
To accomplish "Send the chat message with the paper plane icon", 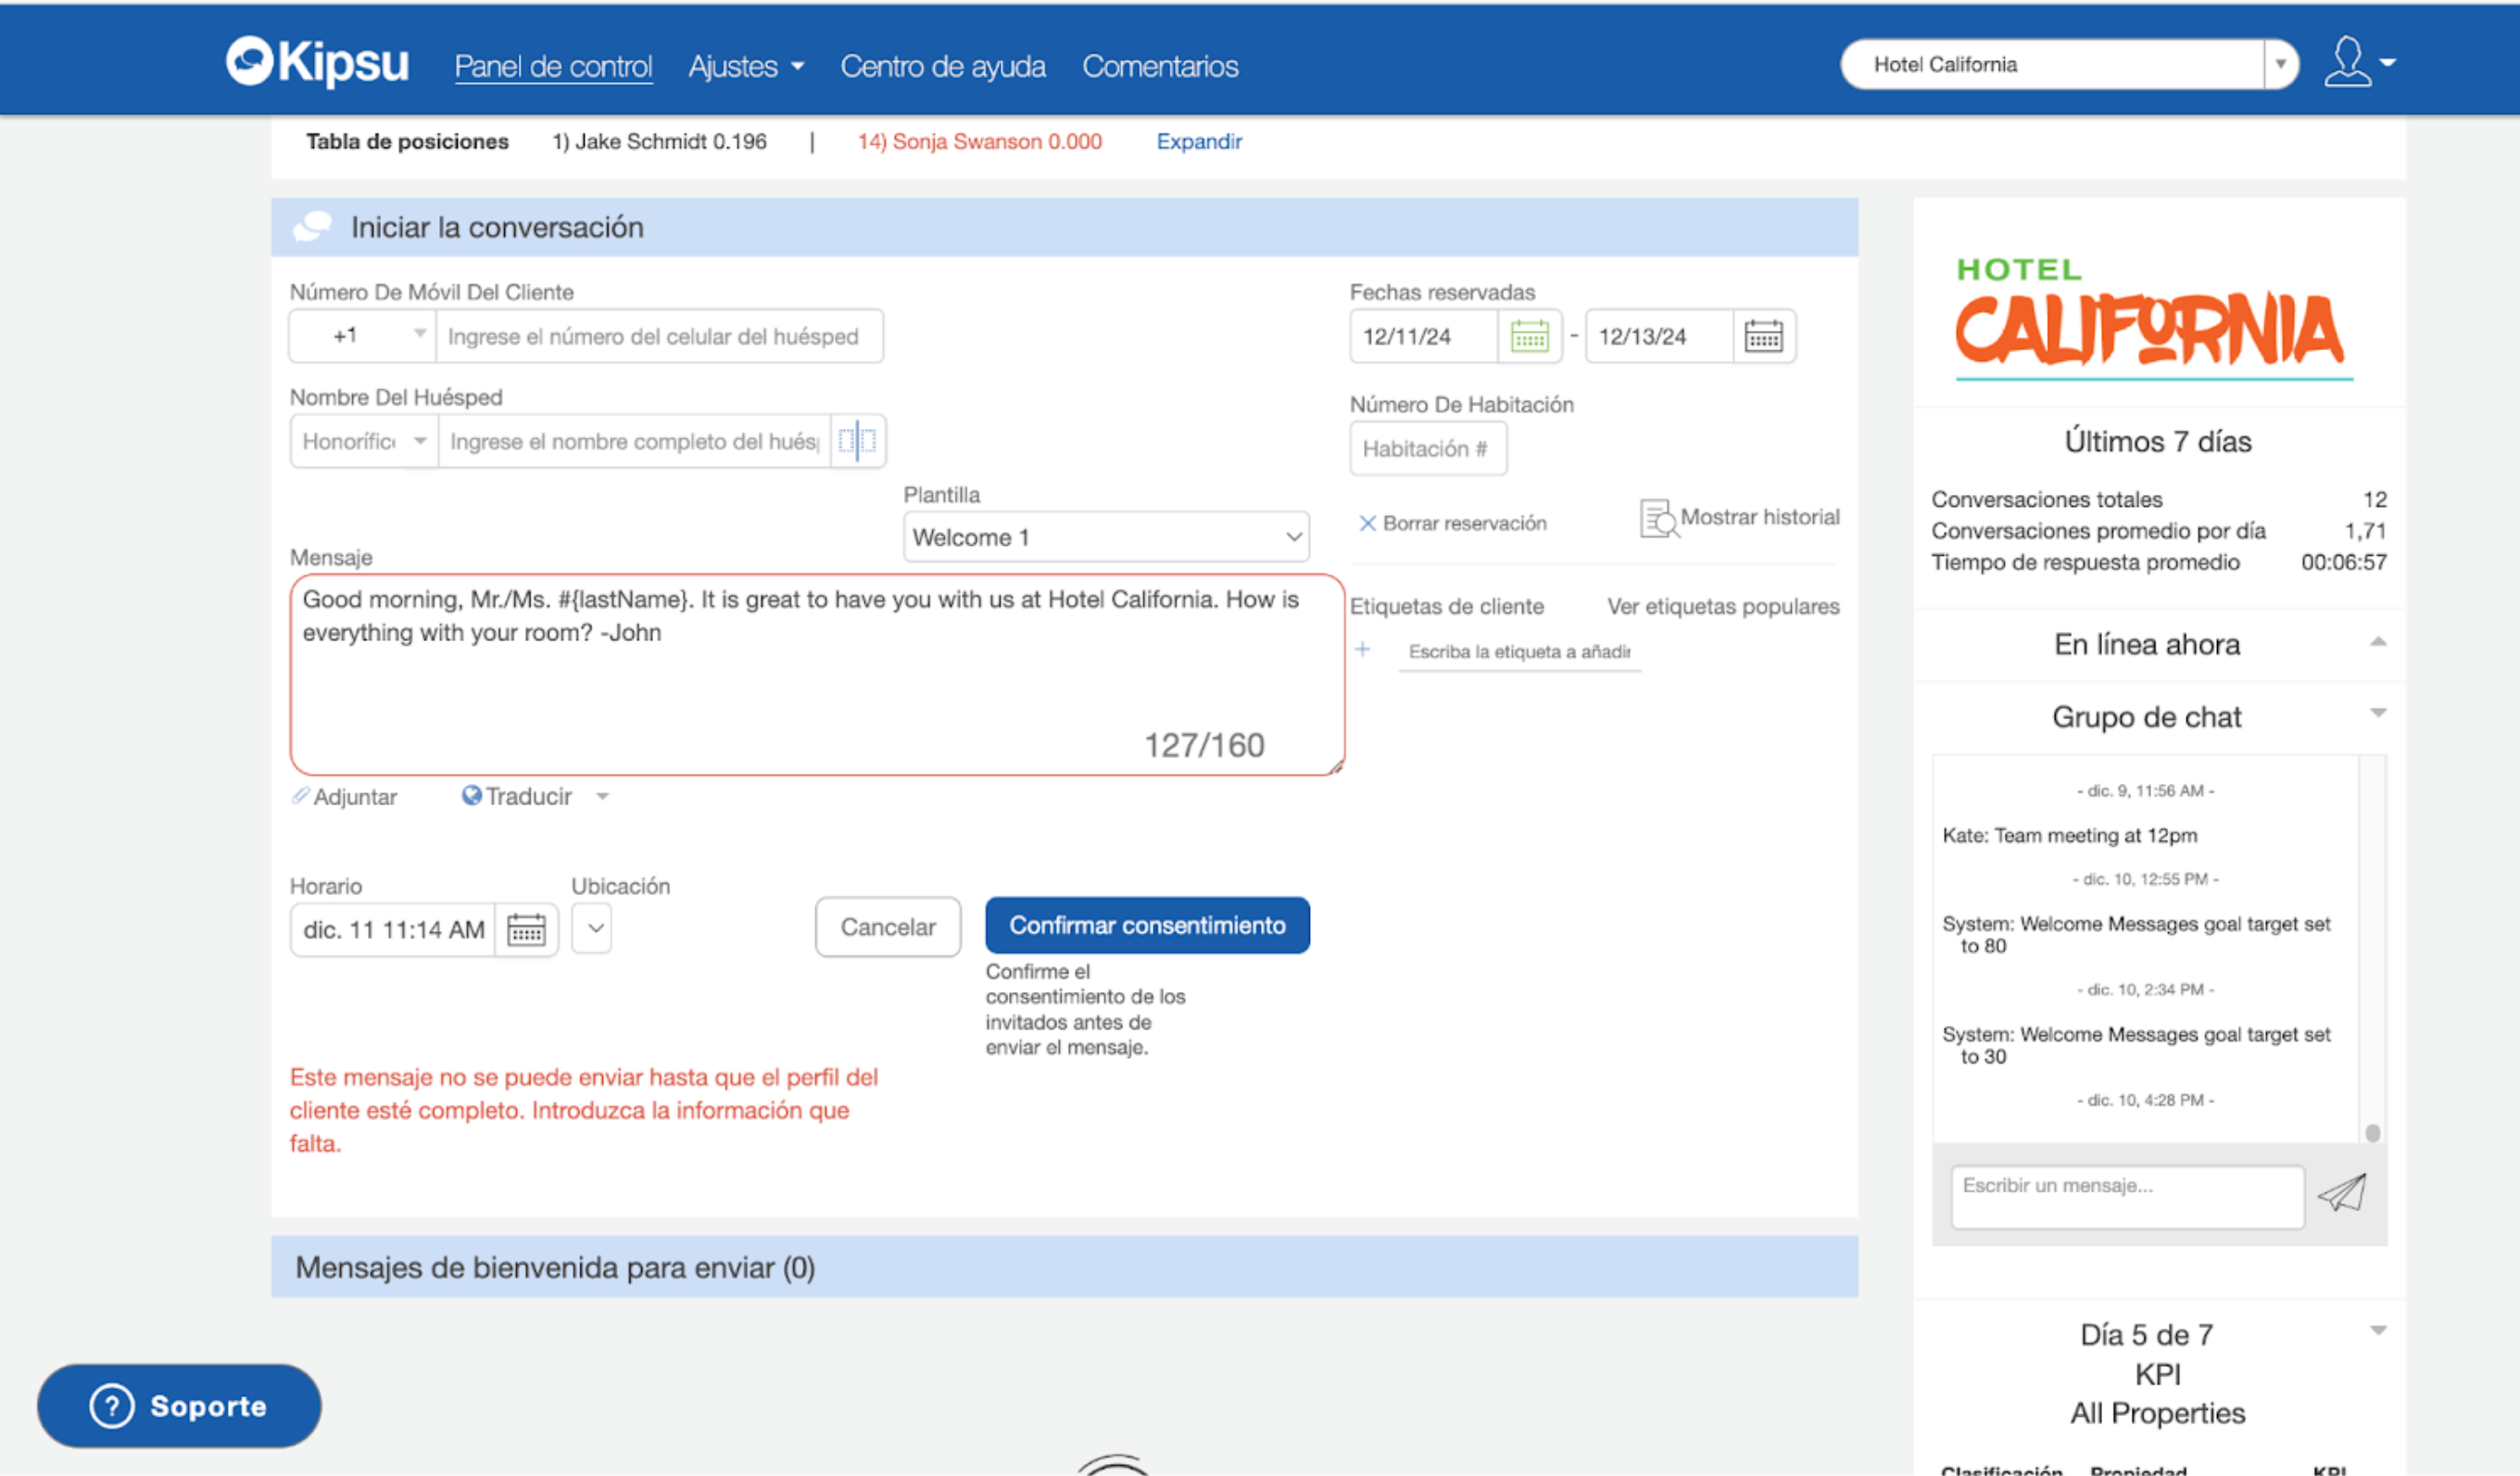I will (x=2348, y=1194).
